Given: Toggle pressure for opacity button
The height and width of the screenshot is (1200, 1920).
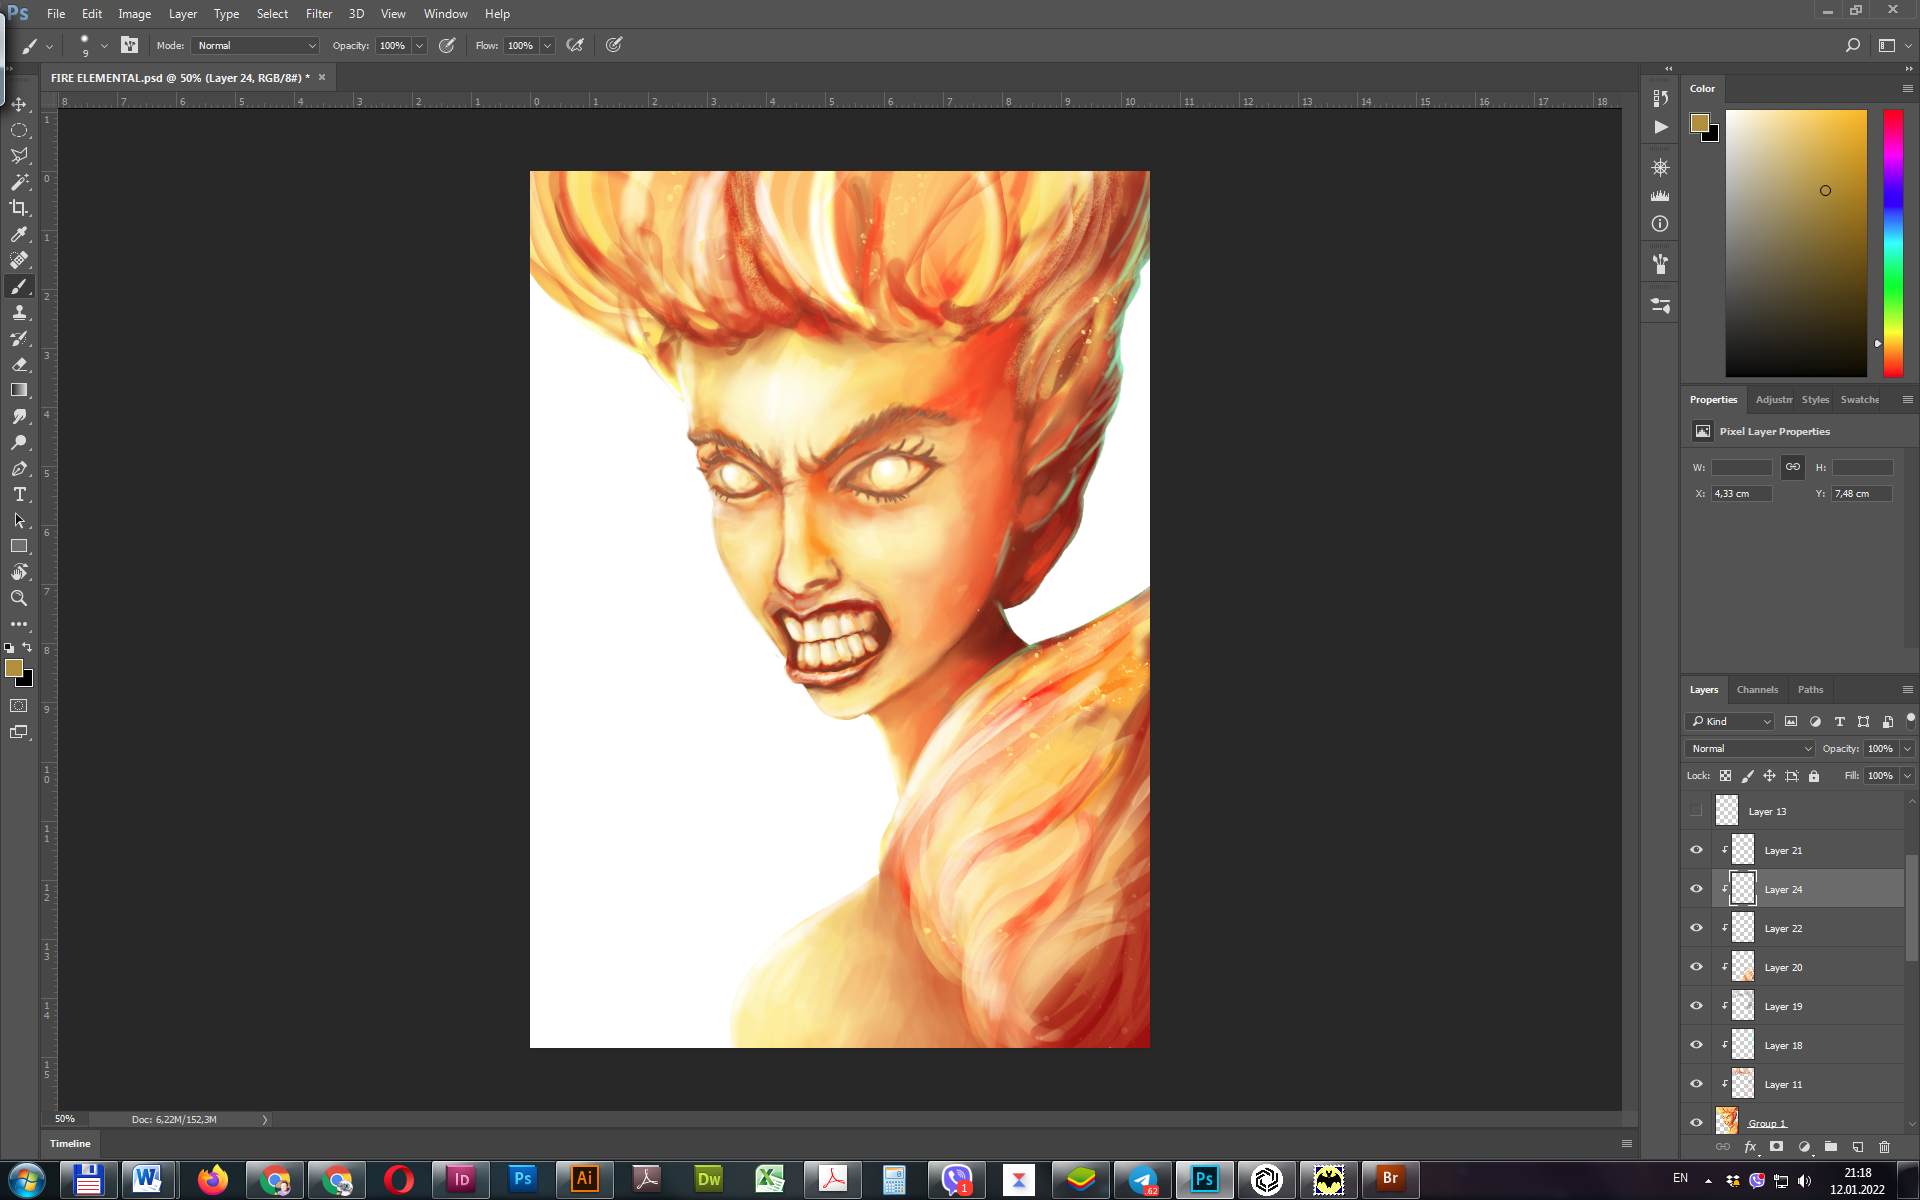Looking at the screenshot, I should point(447,45).
